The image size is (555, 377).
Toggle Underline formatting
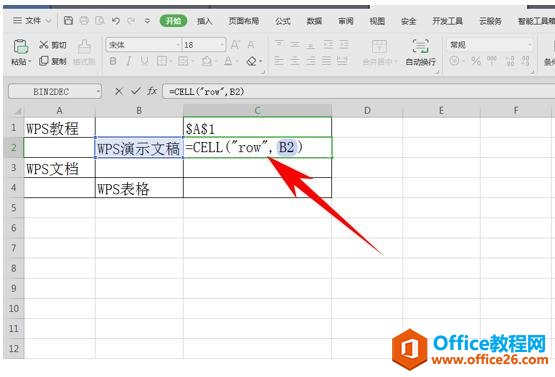click(x=144, y=61)
